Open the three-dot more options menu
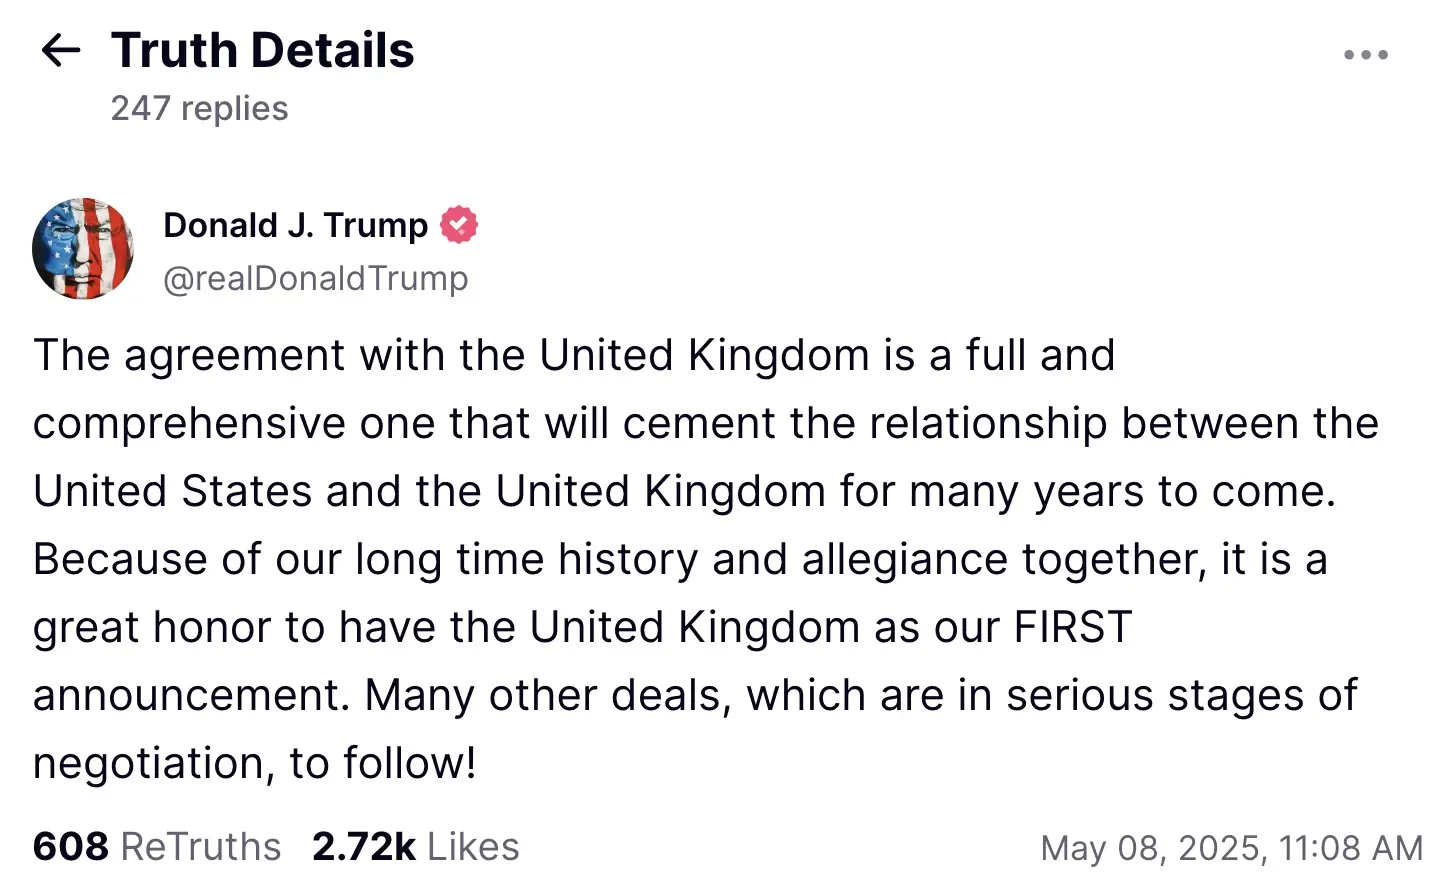Viewport: 1450px width, 894px height. [1365, 55]
